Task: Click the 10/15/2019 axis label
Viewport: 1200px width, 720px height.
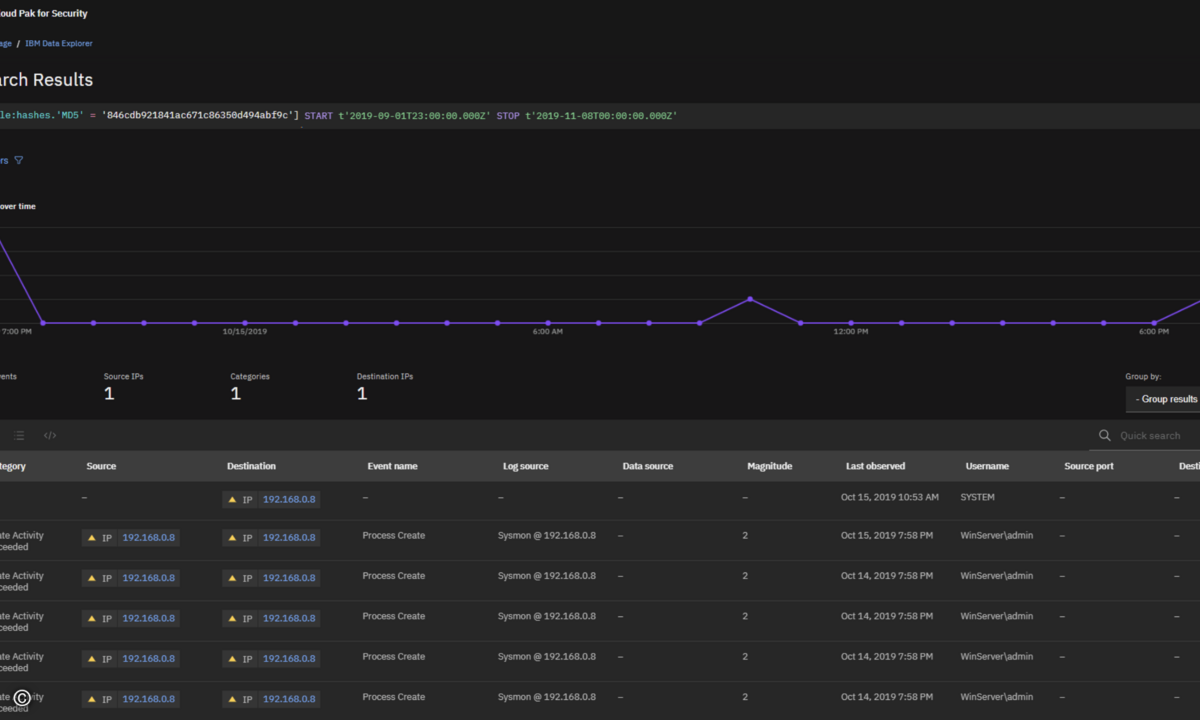Action: tap(245, 331)
